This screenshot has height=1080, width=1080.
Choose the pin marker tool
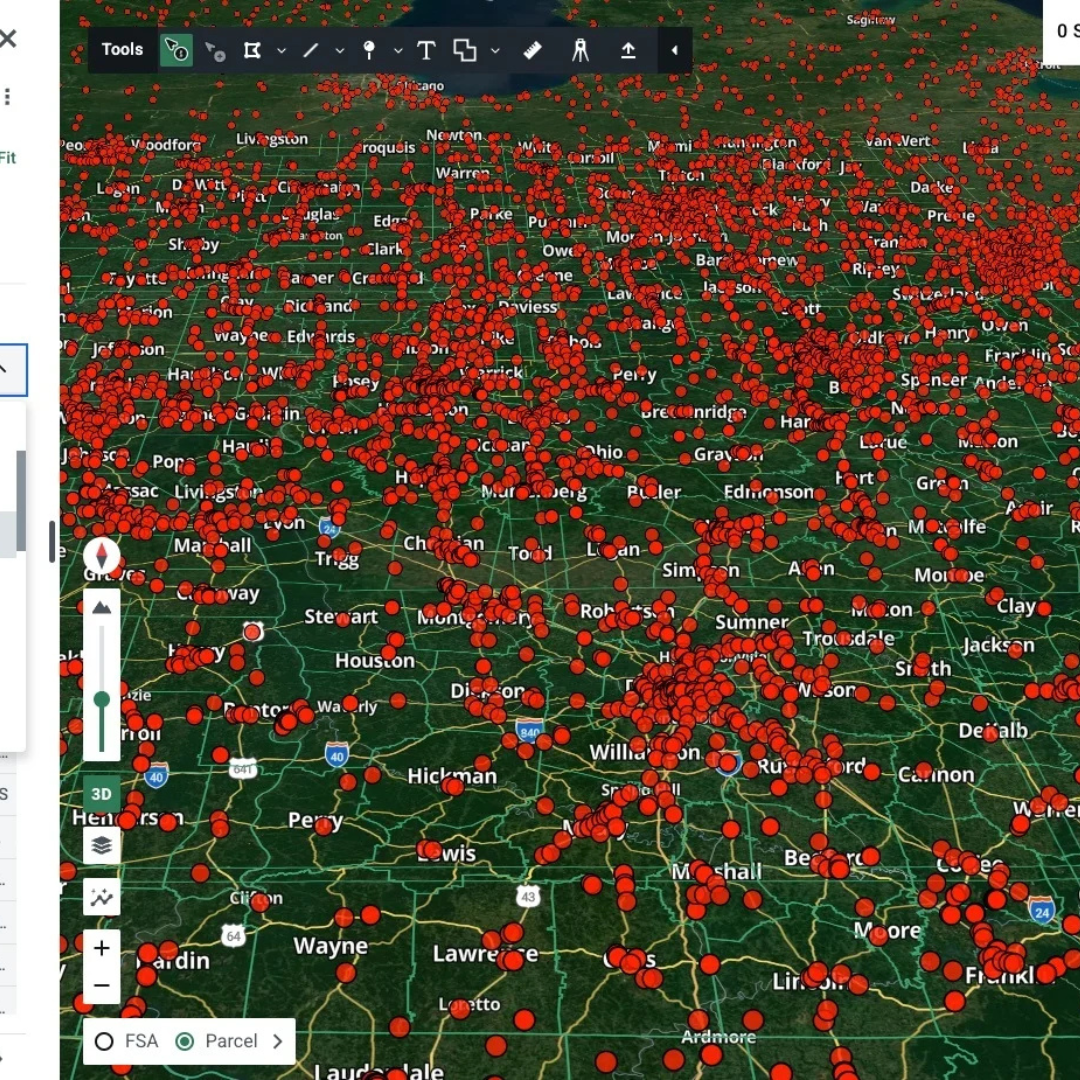369,50
